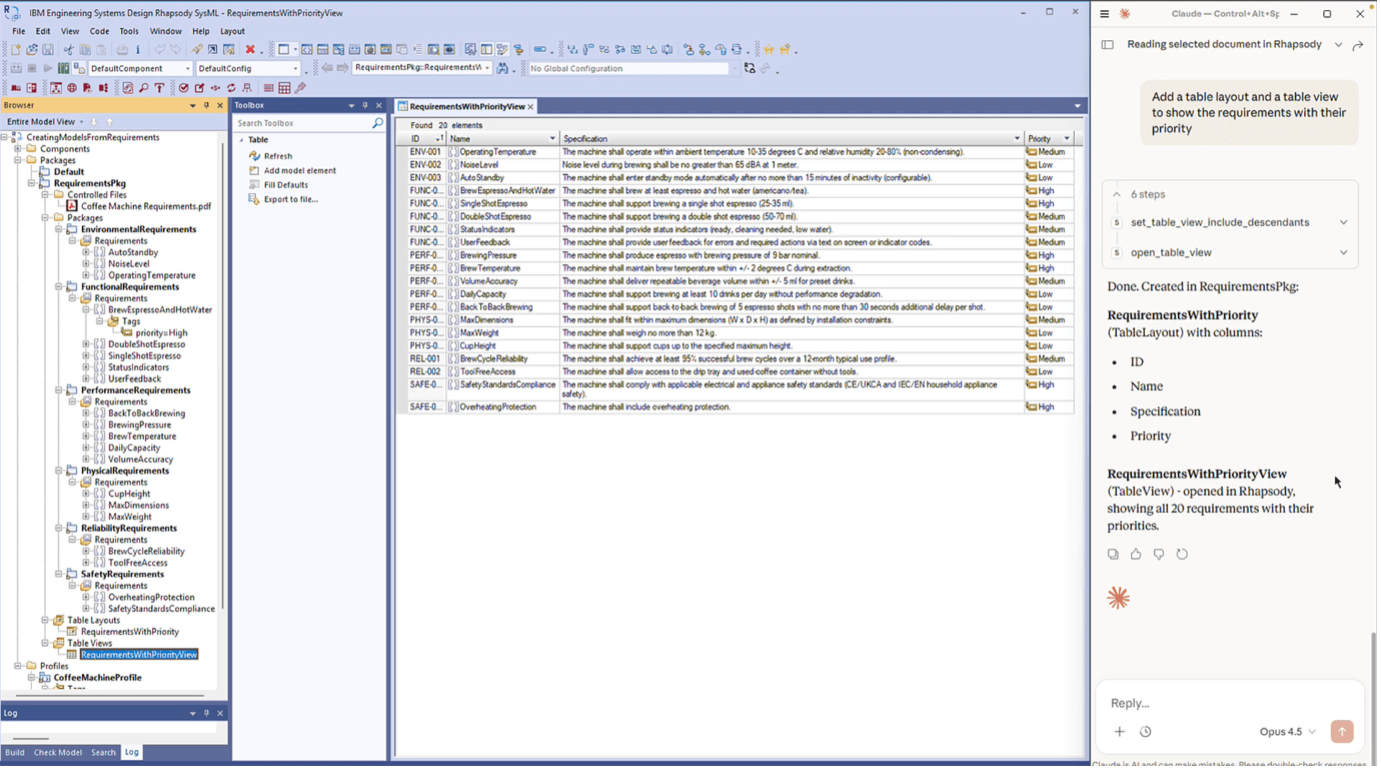1381x770 pixels.
Task: Open the Layout menu
Action: point(232,31)
